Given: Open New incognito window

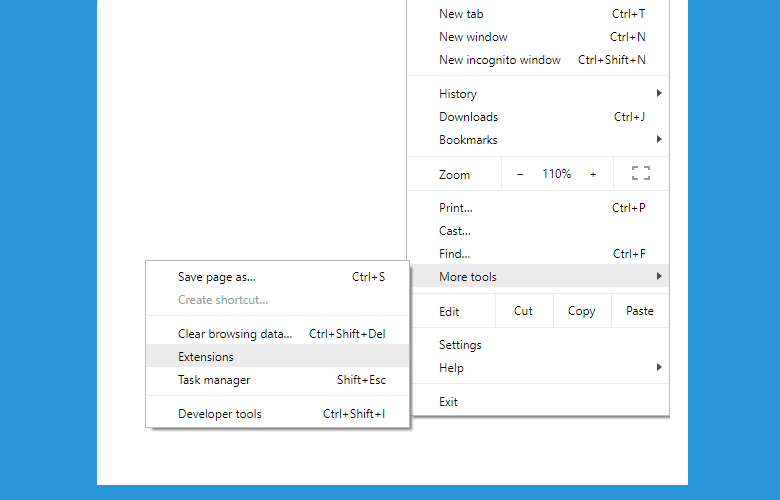Looking at the screenshot, I should point(538,60).
